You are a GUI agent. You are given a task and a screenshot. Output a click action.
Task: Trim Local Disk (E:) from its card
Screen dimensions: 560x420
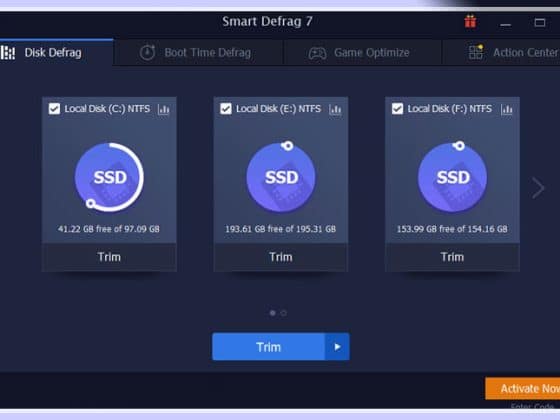coord(281,257)
